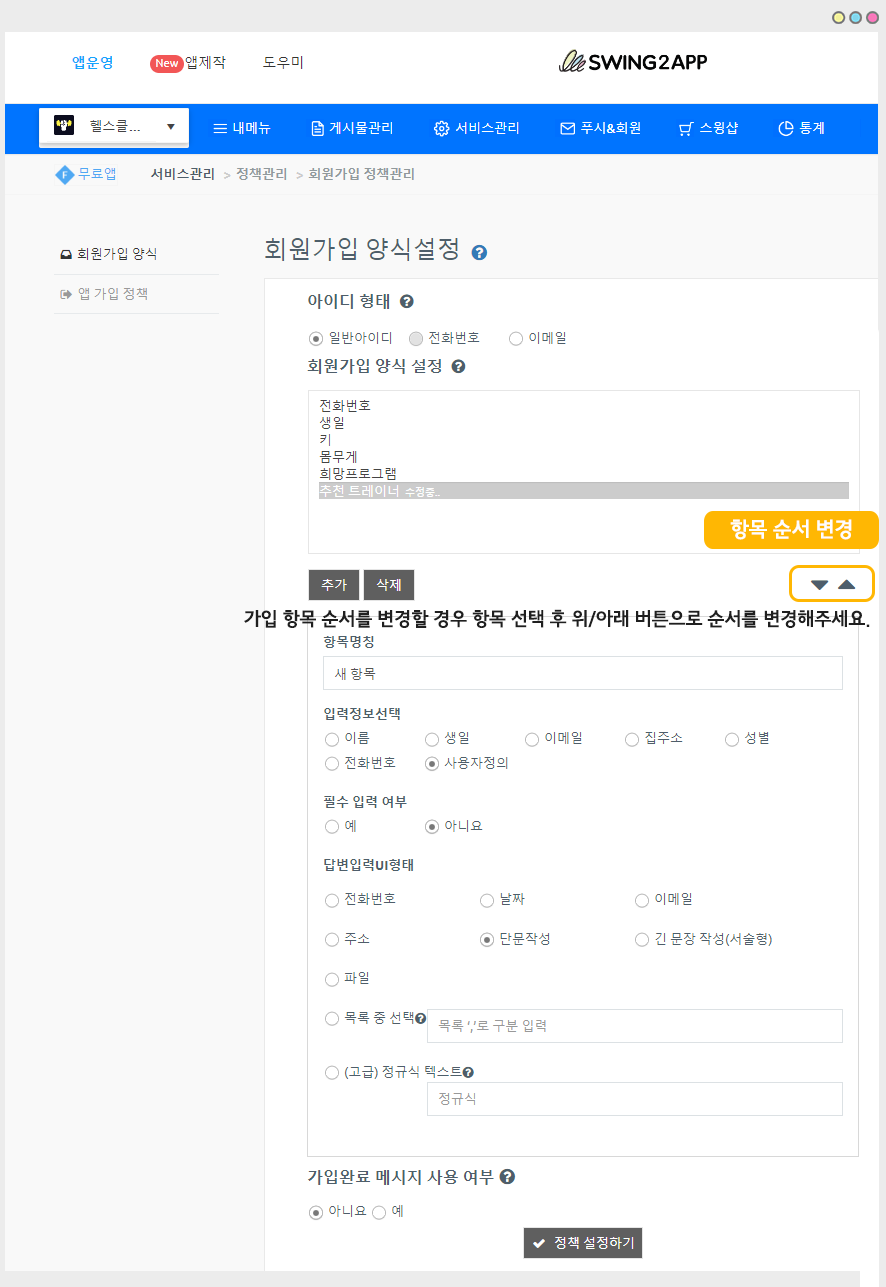Click the 항목명칭 text field
Screen dimensions: 886x1287
pyautogui.click(x=582, y=673)
